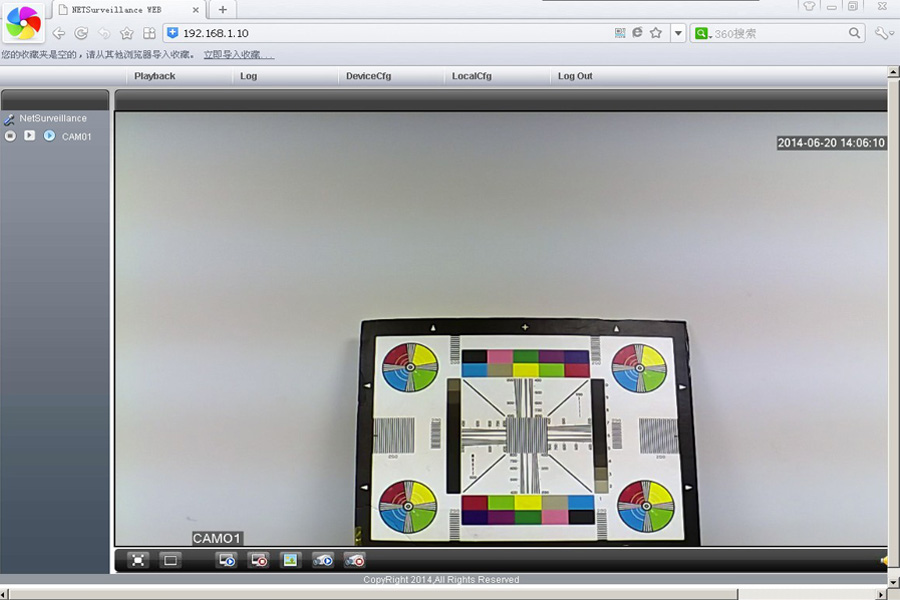Open the DeviceCfg menu
The width and height of the screenshot is (900, 600).
[368, 76]
